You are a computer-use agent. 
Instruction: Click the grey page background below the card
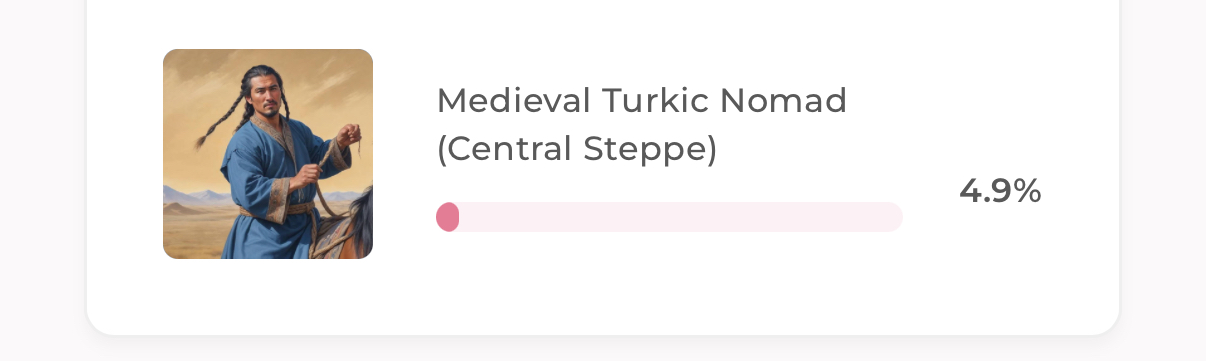tap(600, 350)
